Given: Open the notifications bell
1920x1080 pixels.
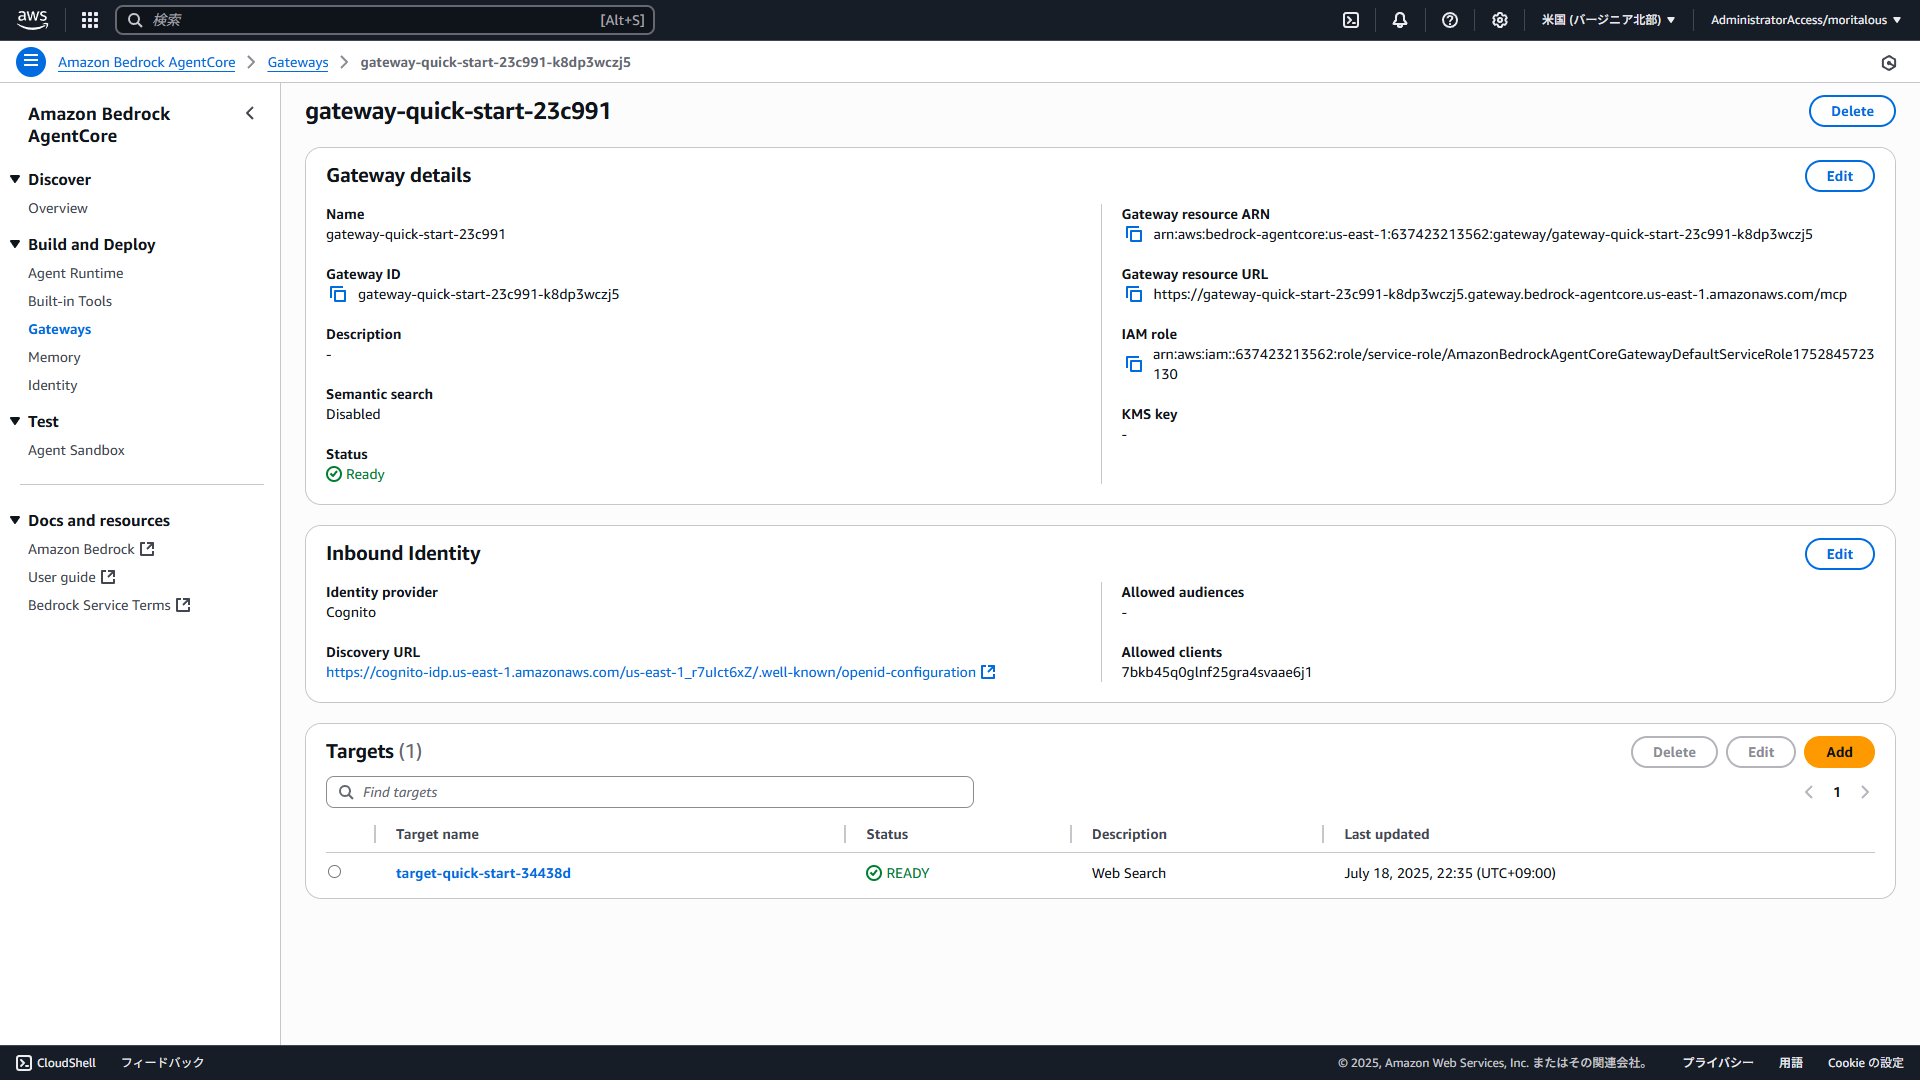Looking at the screenshot, I should click(x=1399, y=20).
